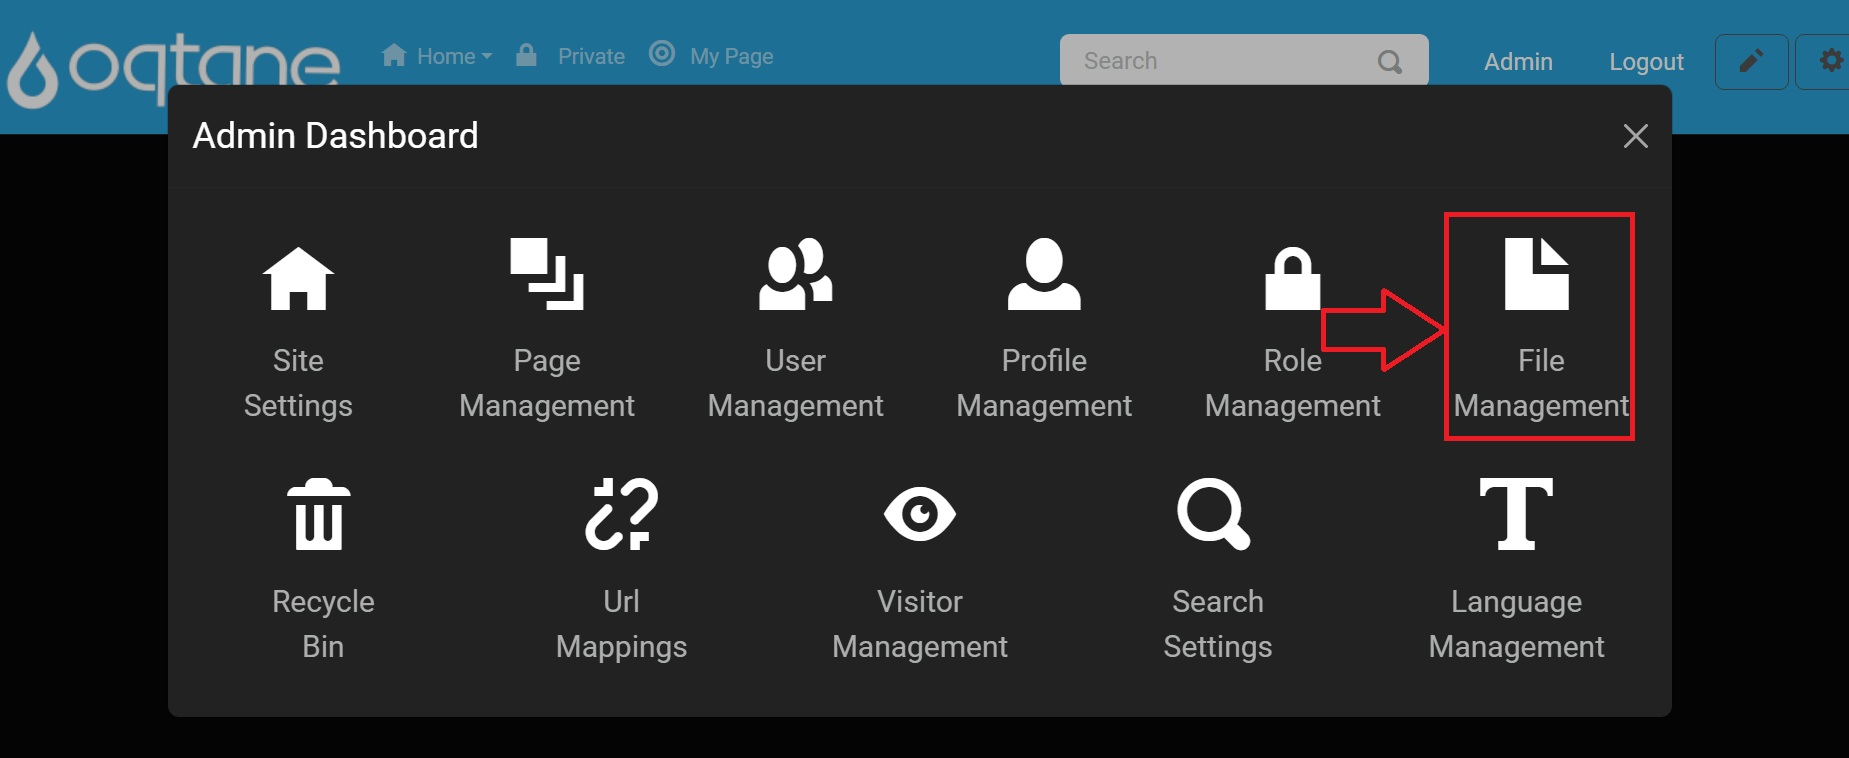Screen dimensions: 1849x758
Task: Go to the Private page link
Action: tap(591, 57)
